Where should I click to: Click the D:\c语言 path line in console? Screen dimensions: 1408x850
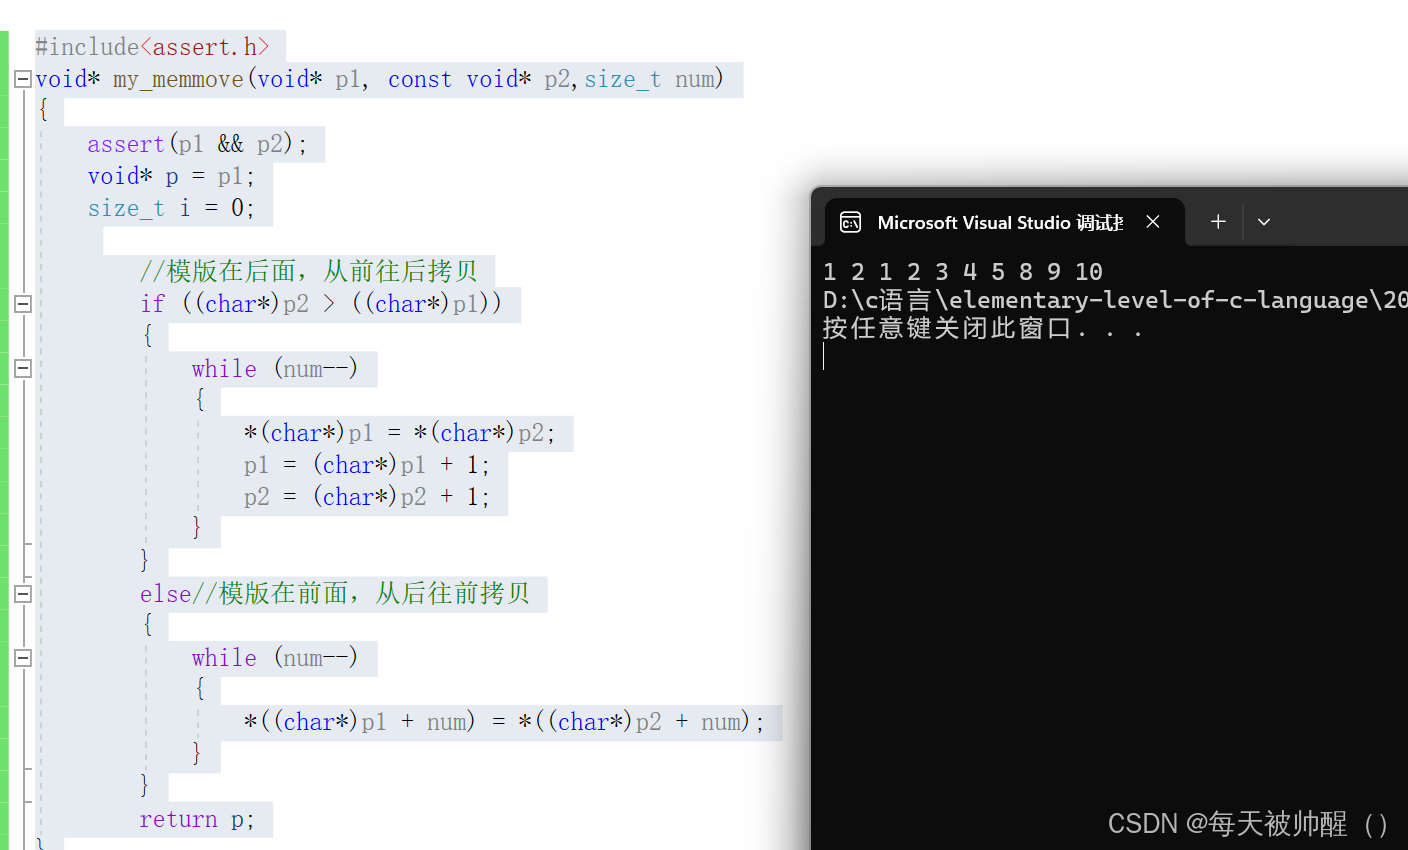1115,300
